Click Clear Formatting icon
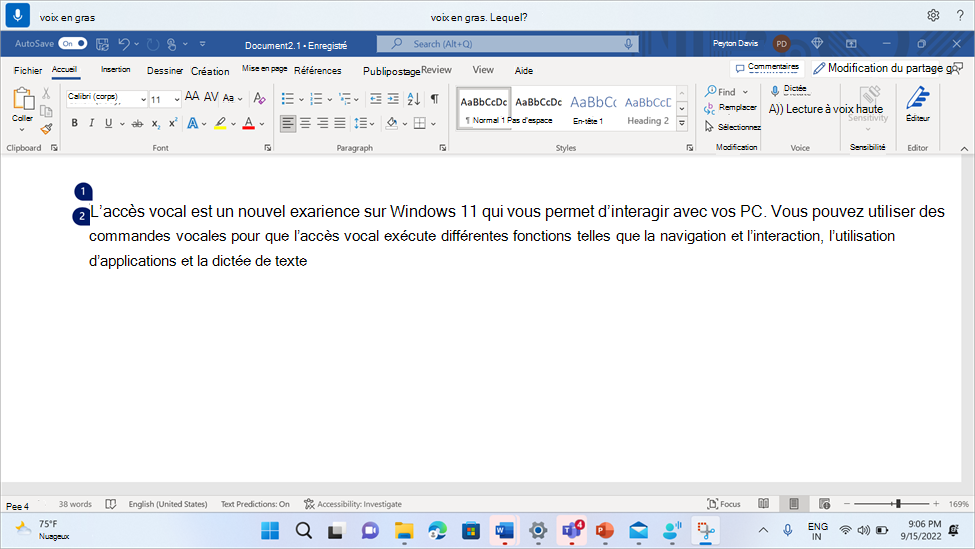The image size is (975, 549). tap(259, 98)
